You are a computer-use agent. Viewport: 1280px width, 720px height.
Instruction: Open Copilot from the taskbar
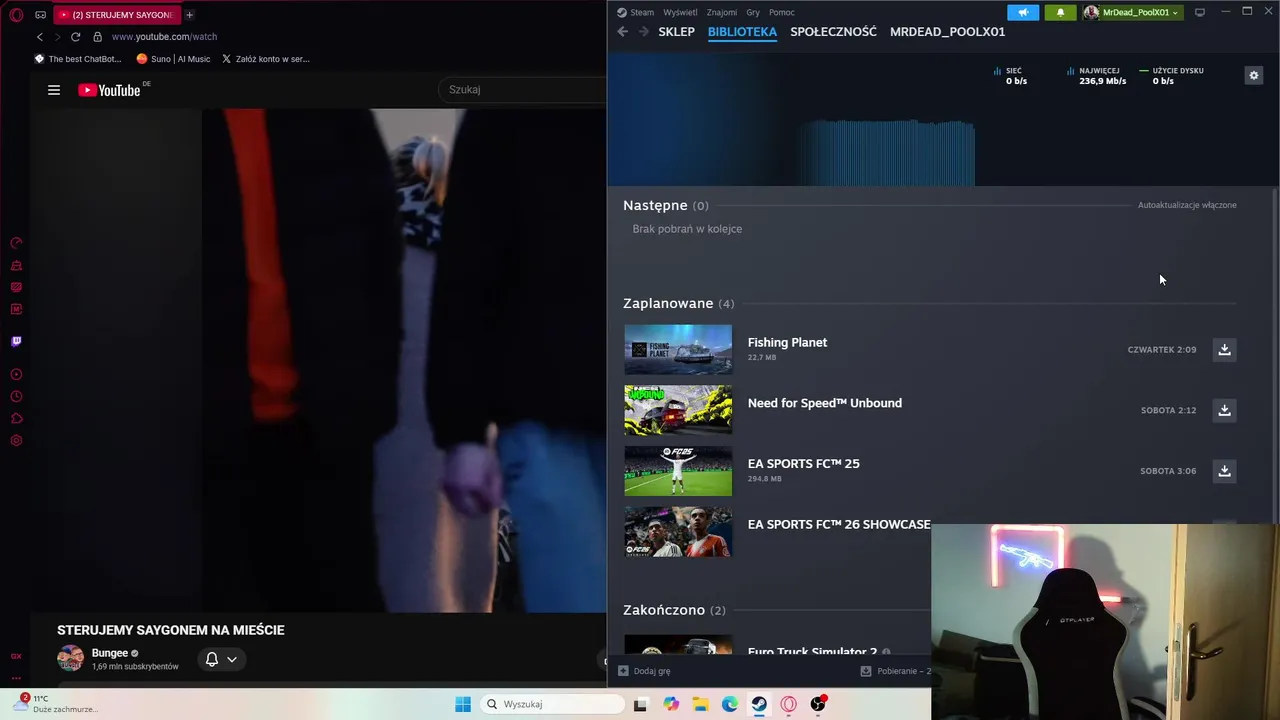click(671, 704)
